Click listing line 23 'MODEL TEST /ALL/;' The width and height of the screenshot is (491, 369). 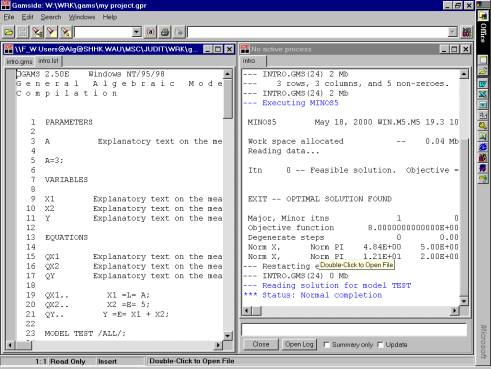pyautogui.click(x=85, y=333)
